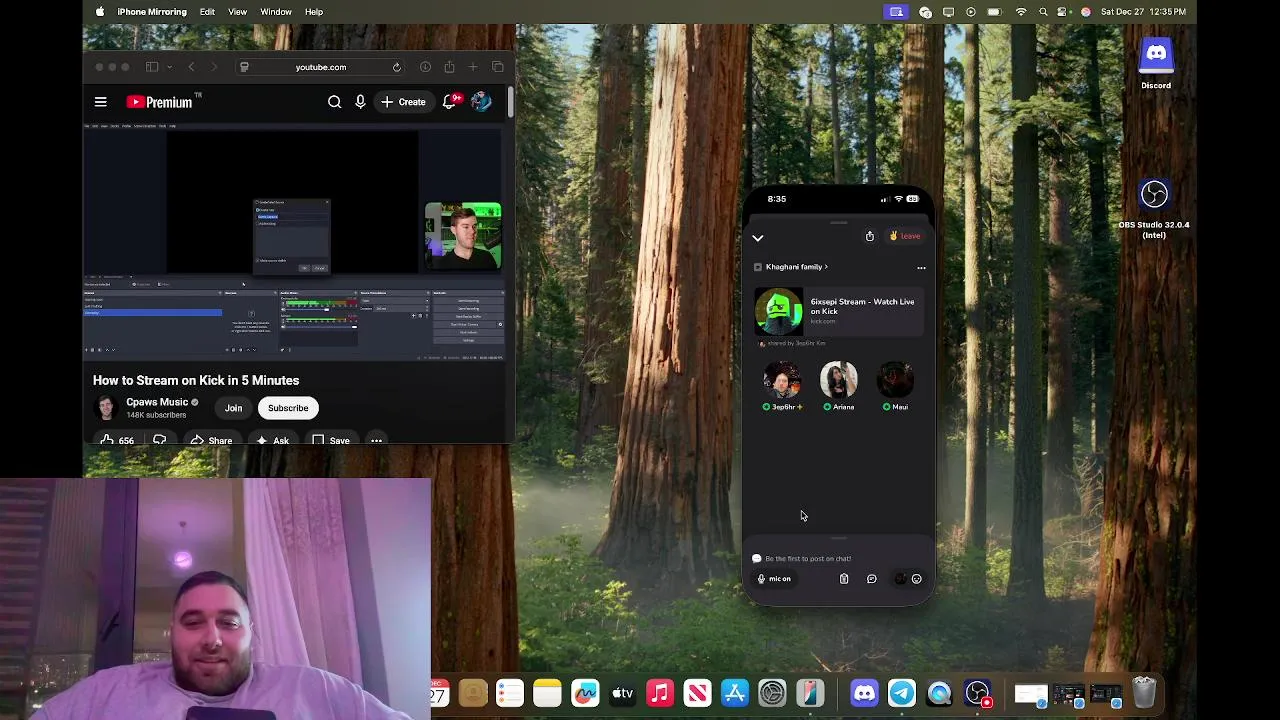Select 3ep6hr's avatar in the room
Screen dimensions: 1280x720
pyautogui.click(x=783, y=381)
